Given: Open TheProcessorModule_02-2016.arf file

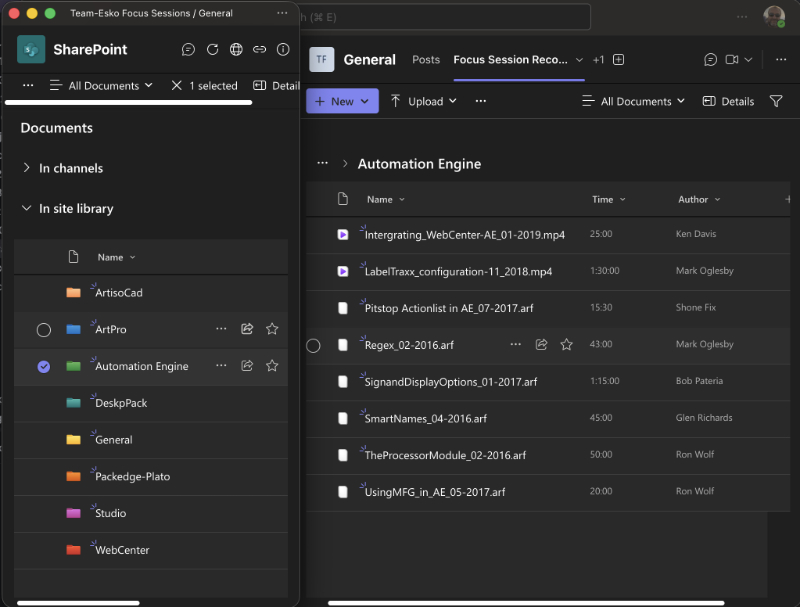Looking at the screenshot, I should 445,456.
